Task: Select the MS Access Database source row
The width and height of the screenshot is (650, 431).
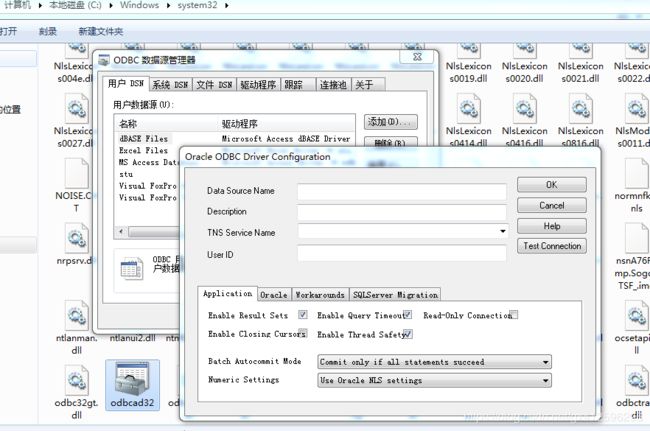Action: tap(148, 162)
